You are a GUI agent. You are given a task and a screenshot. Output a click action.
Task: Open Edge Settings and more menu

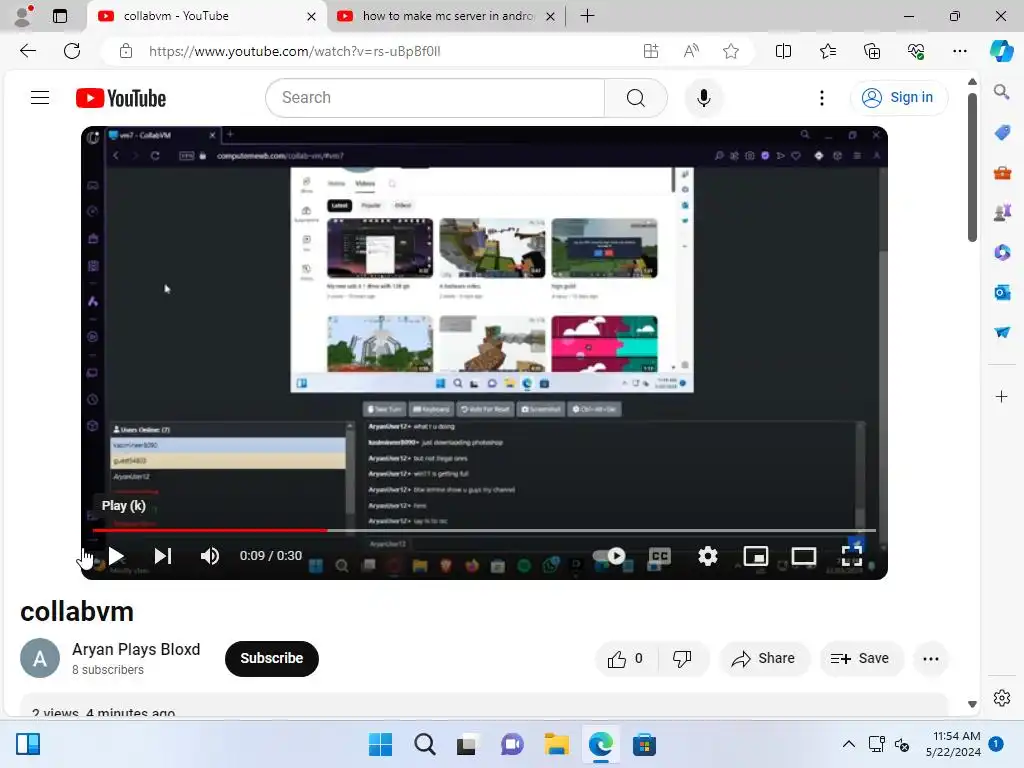(x=959, y=51)
